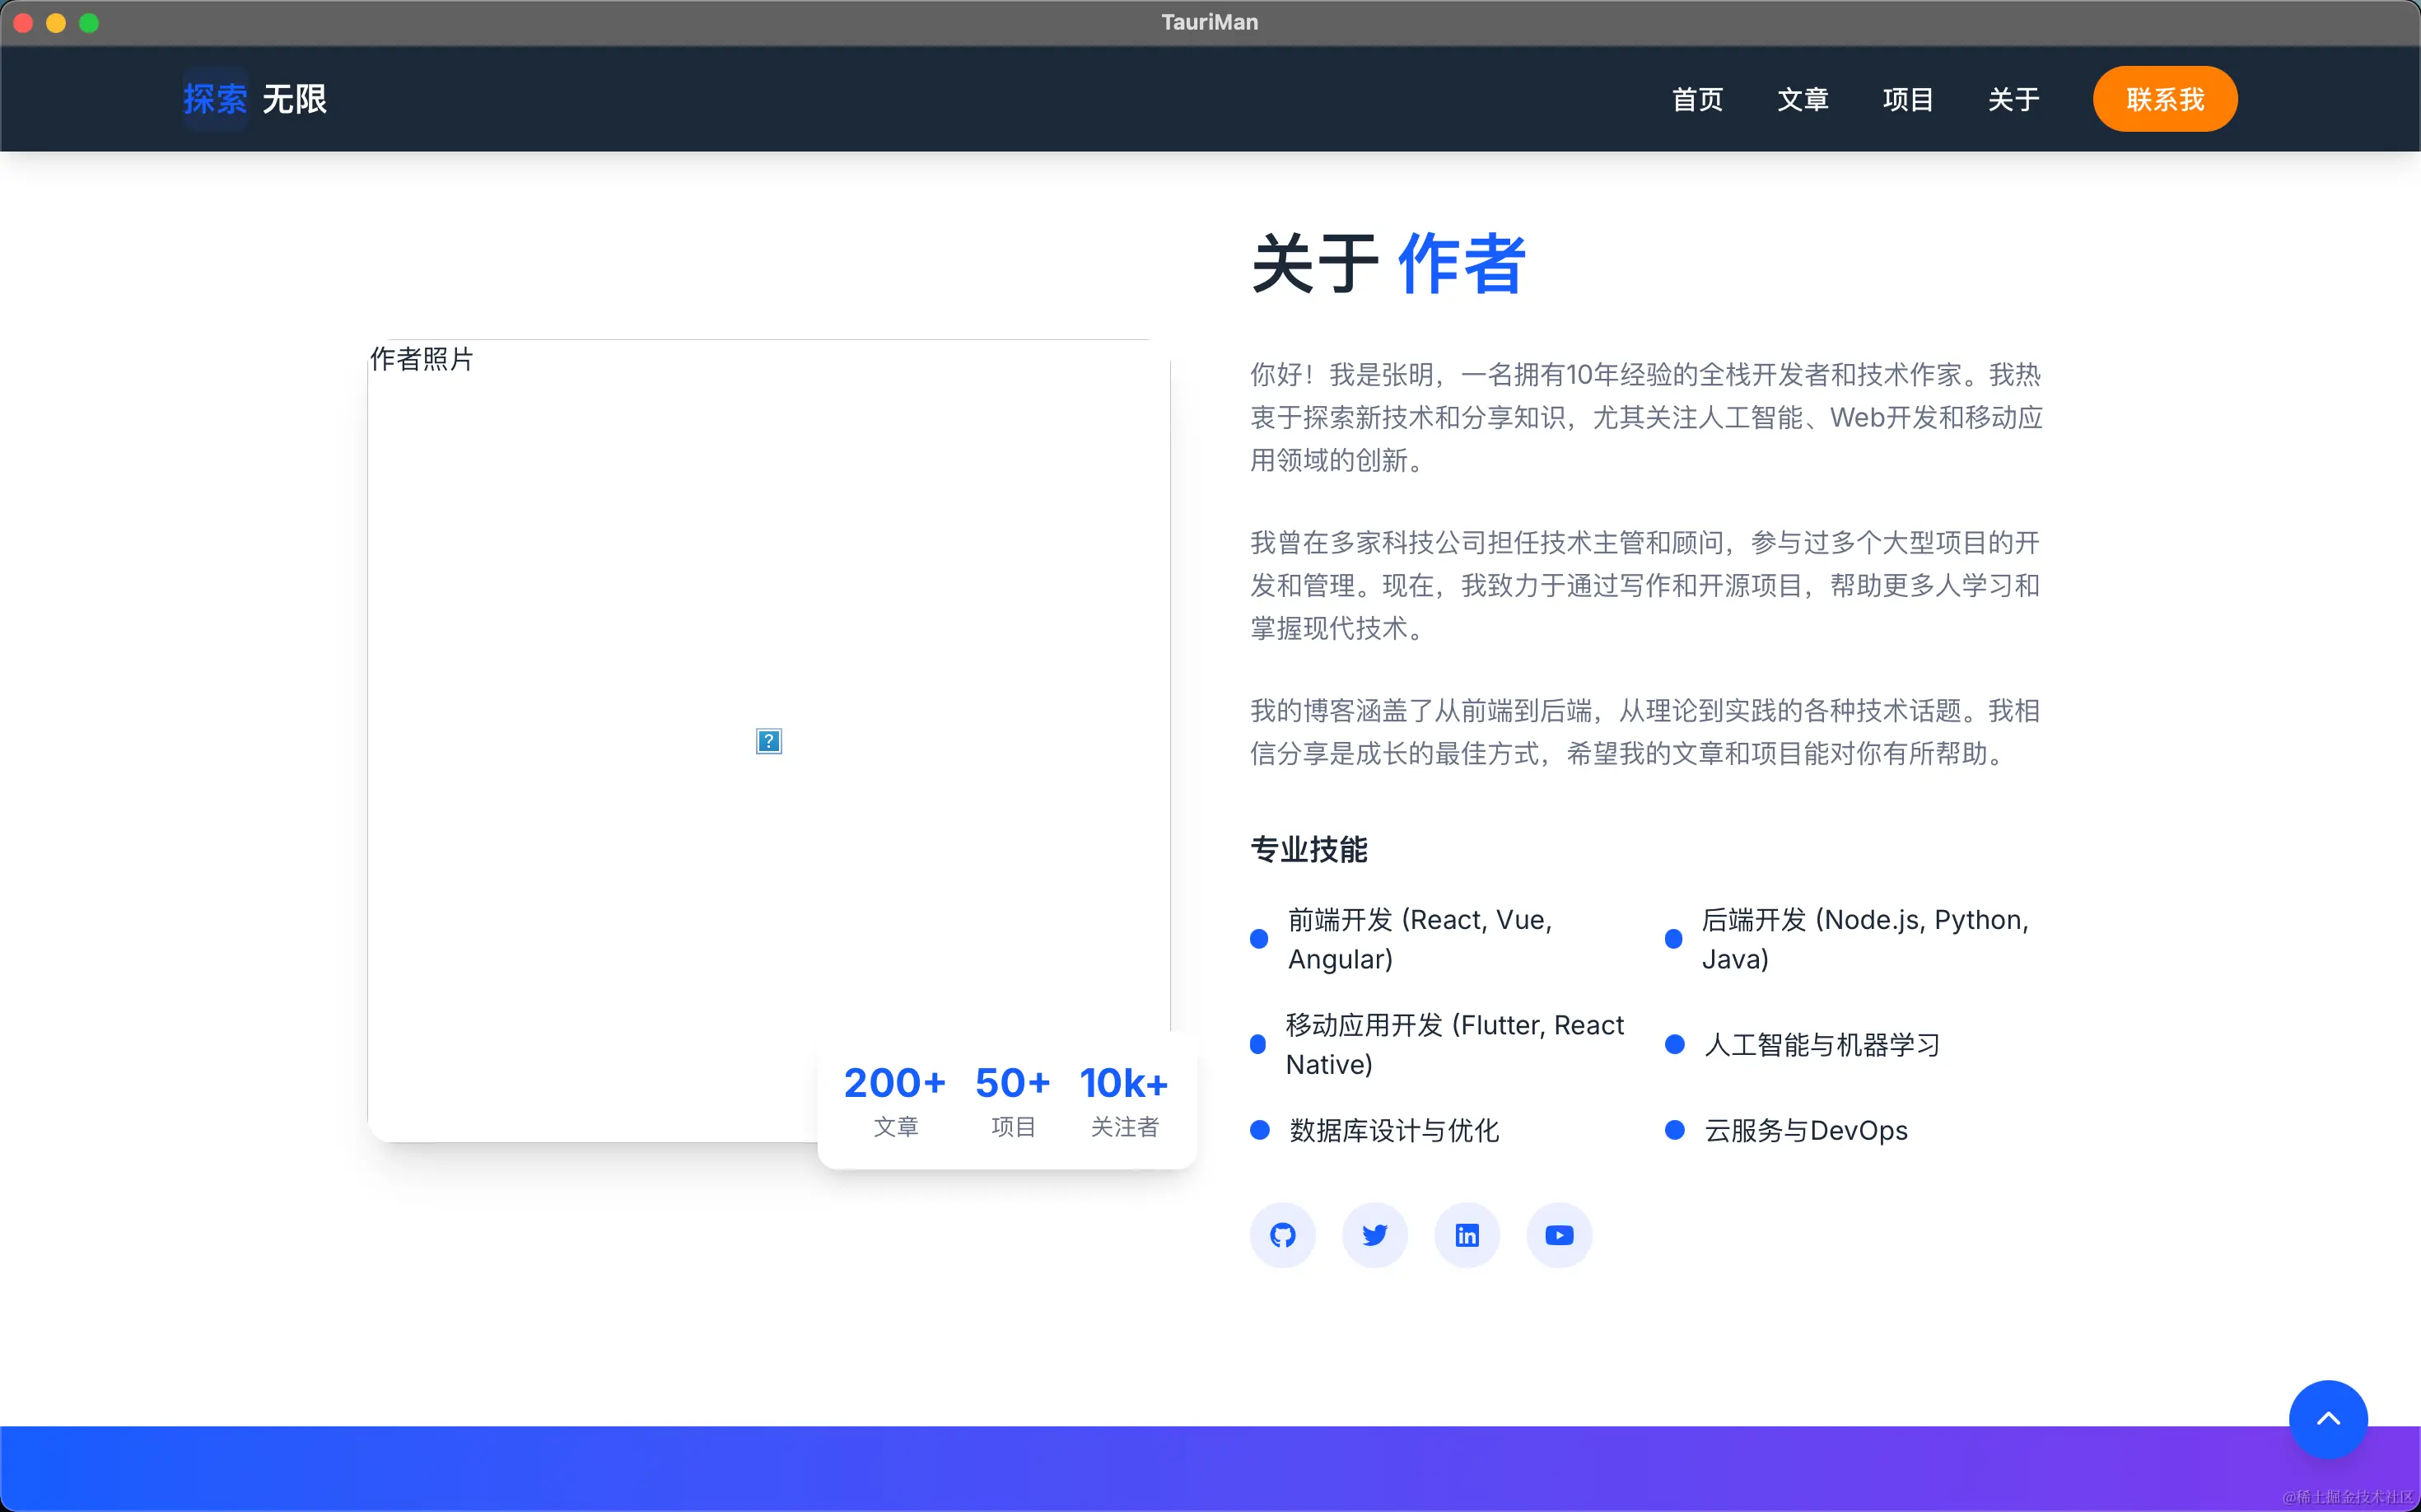
Task: Click the 专业技能 subheading
Action: pos(1309,849)
